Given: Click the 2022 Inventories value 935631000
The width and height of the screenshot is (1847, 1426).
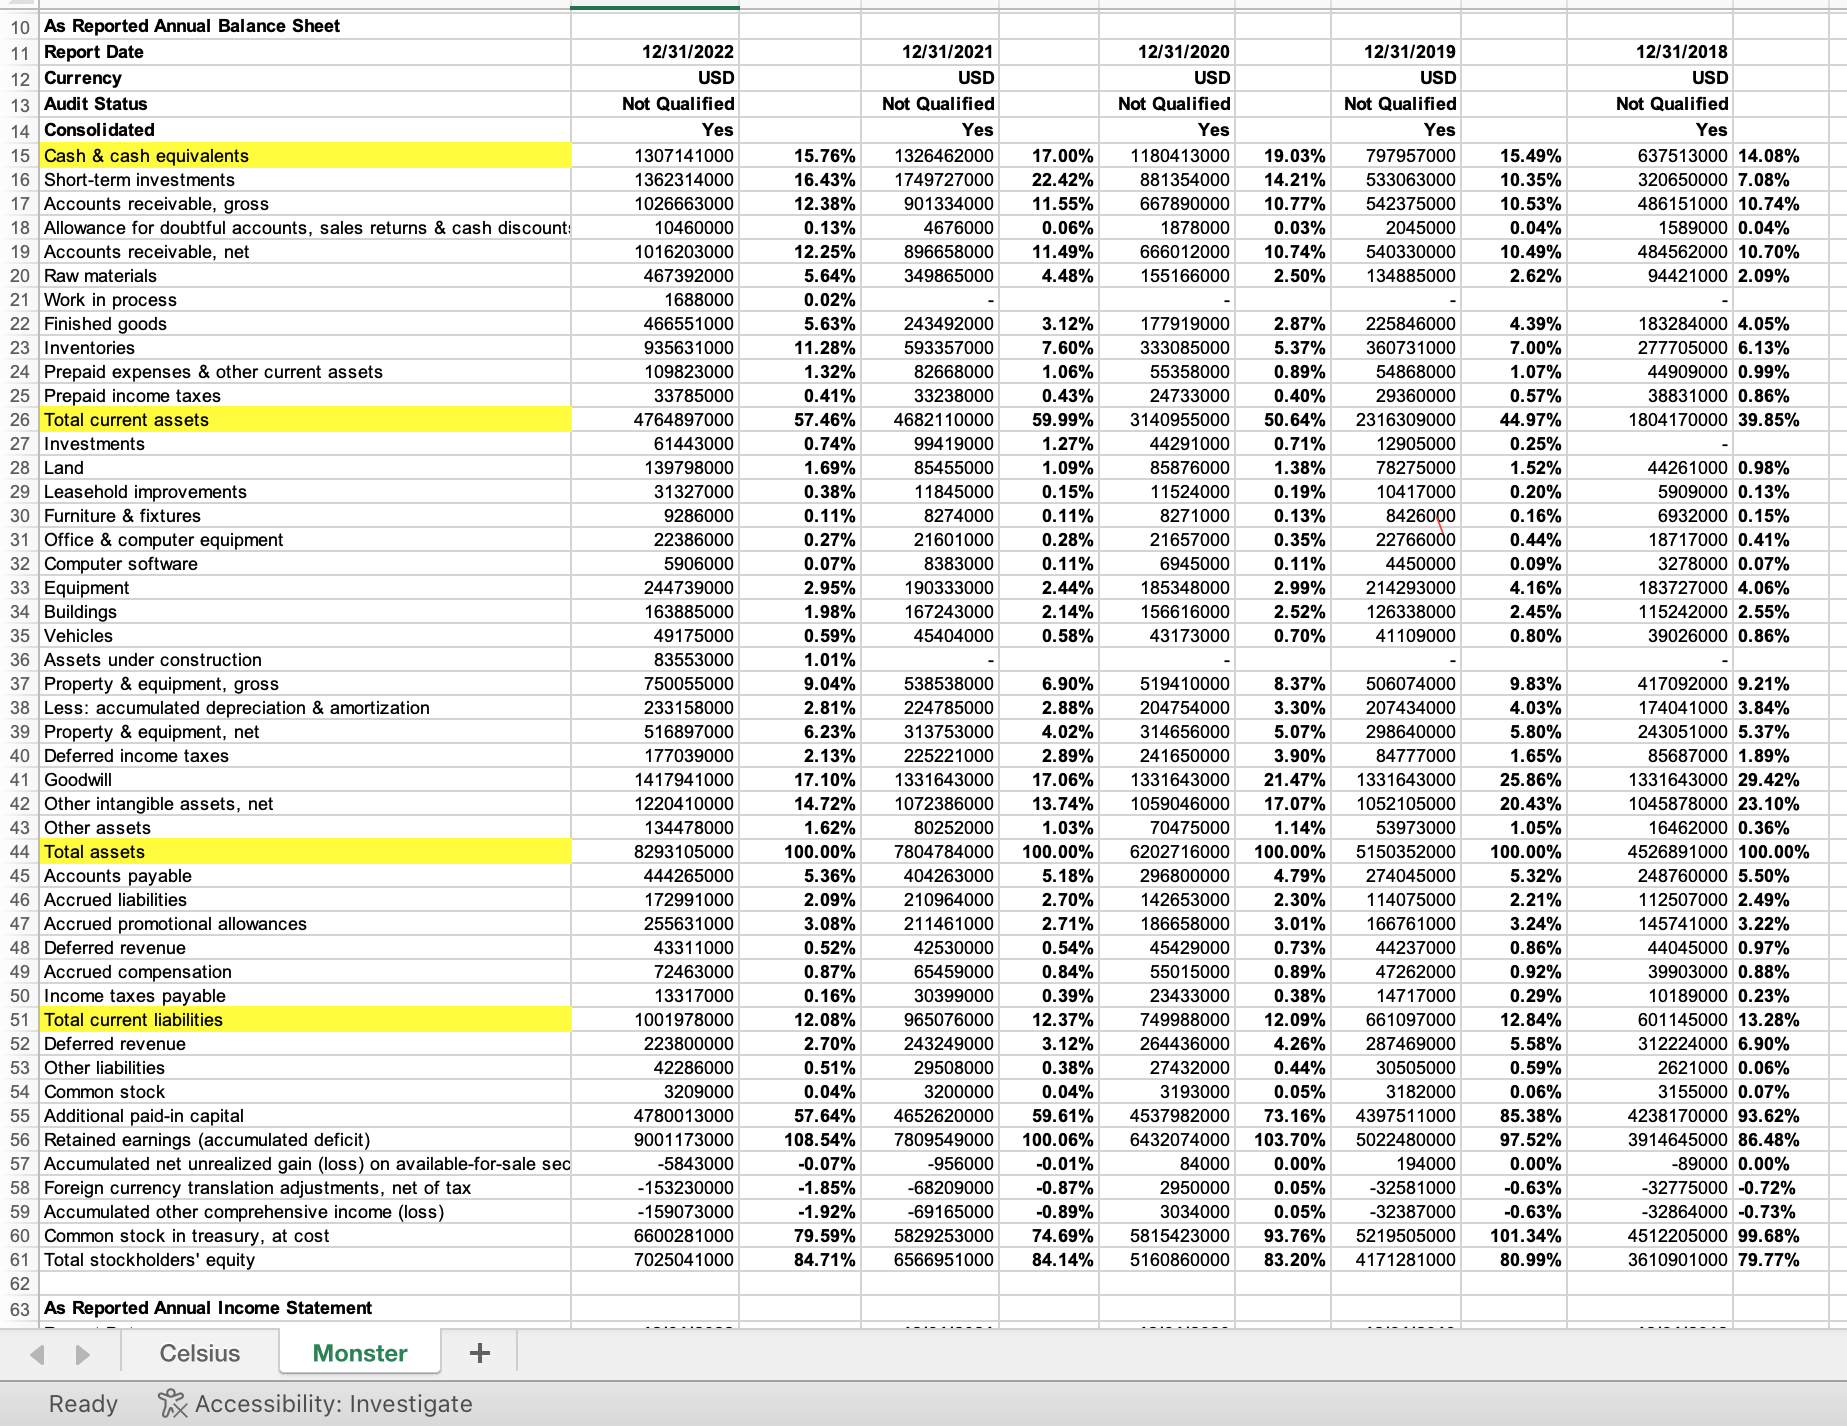Looking at the screenshot, I should coord(655,348).
